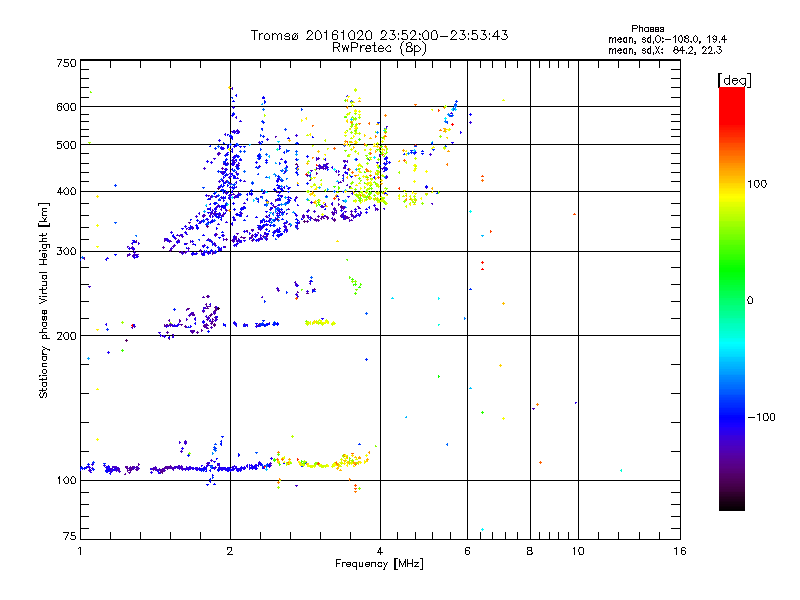Click y-axis tick label '75'
This screenshot has height=600, width=800.
[70, 536]
